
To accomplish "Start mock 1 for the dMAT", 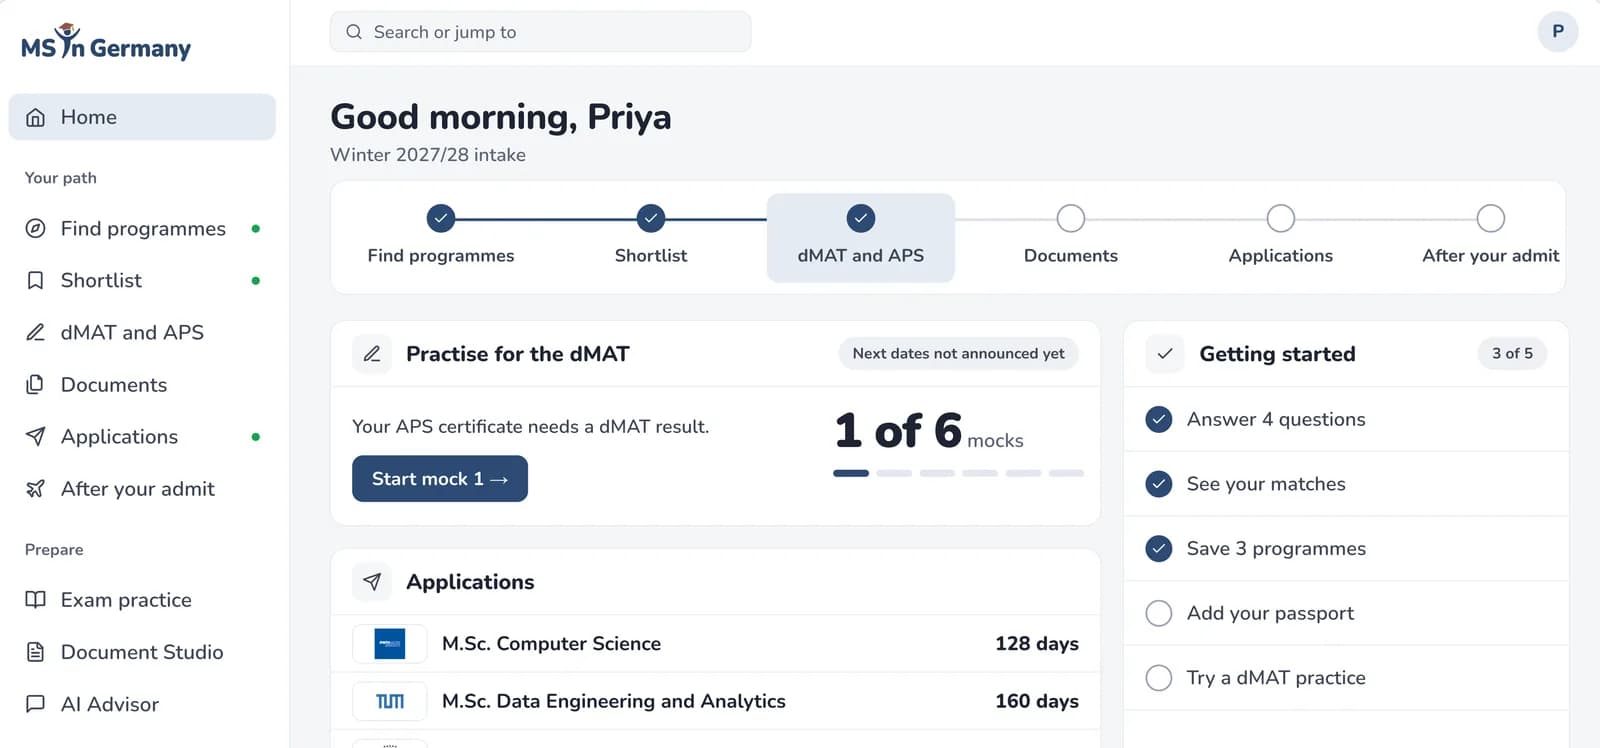I will point(440,479).
